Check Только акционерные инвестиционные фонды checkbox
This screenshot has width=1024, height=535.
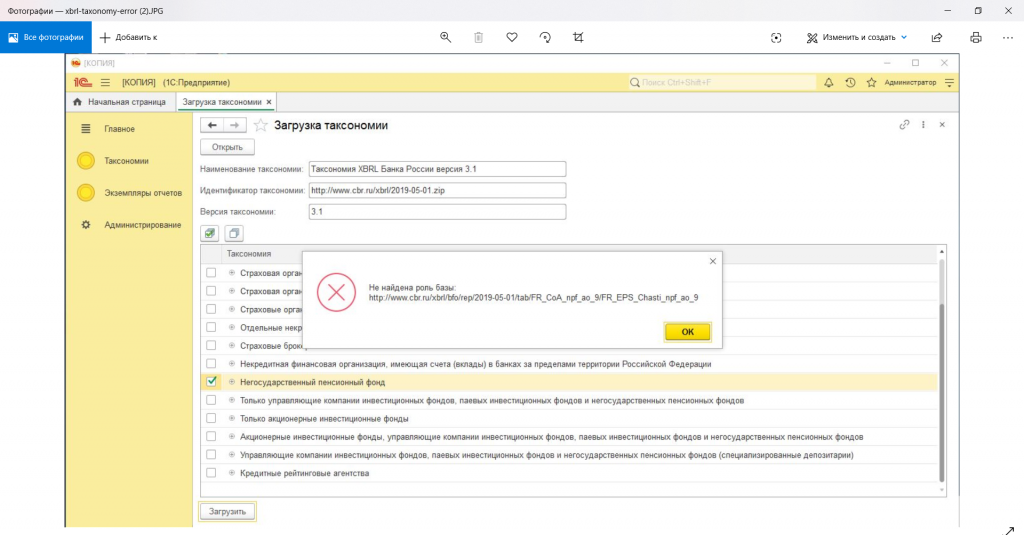pyautogui.click(x=211, y=418)
